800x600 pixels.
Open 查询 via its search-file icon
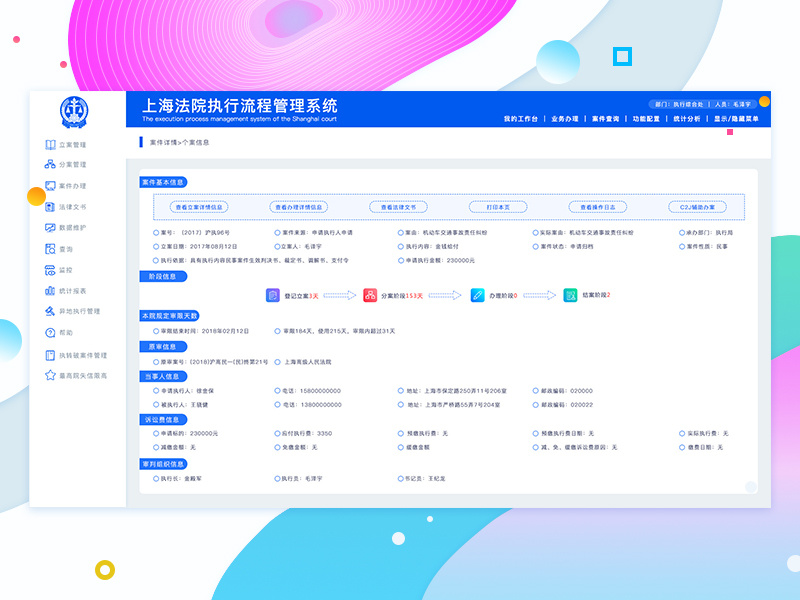50,249
